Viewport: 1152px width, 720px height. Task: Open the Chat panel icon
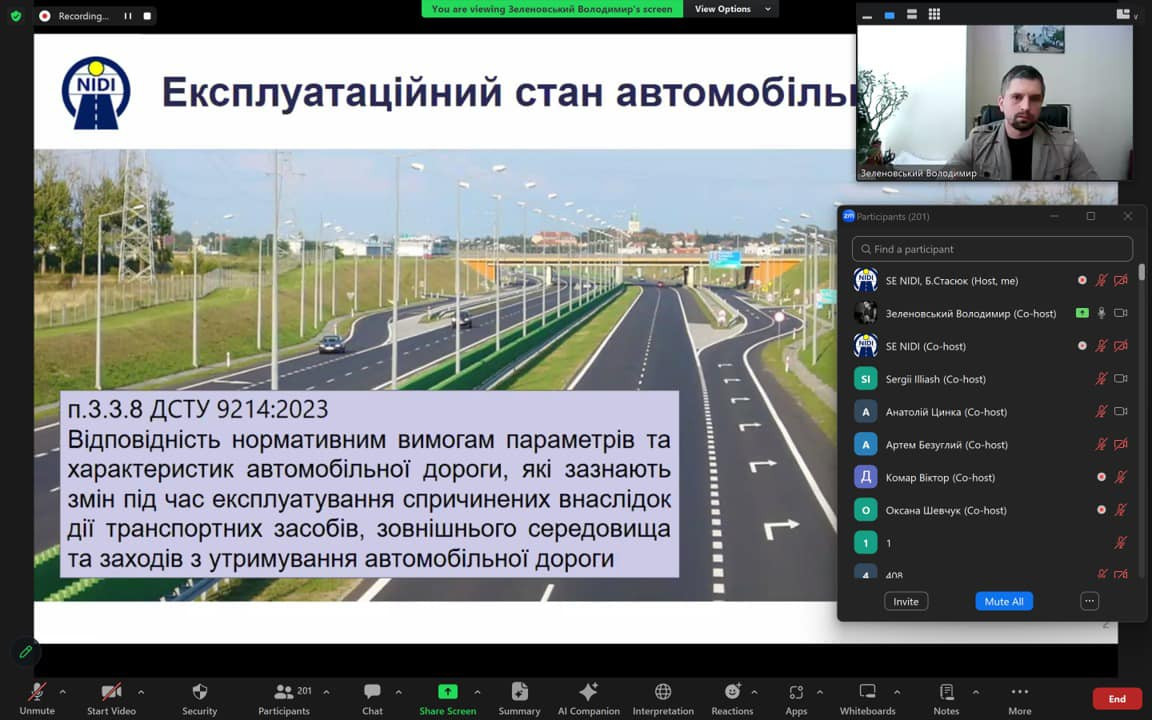[372, 692]
